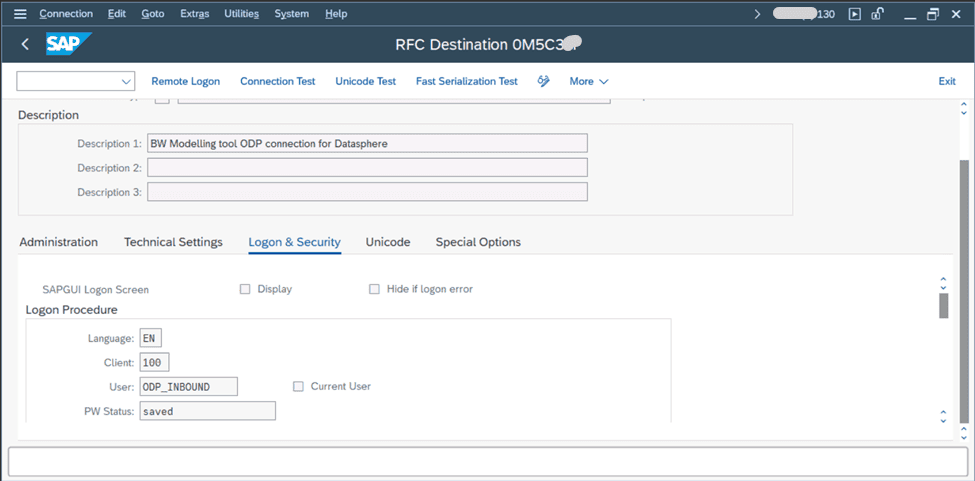
Task: Click the Description 1 field
Action: coord(367,144)
